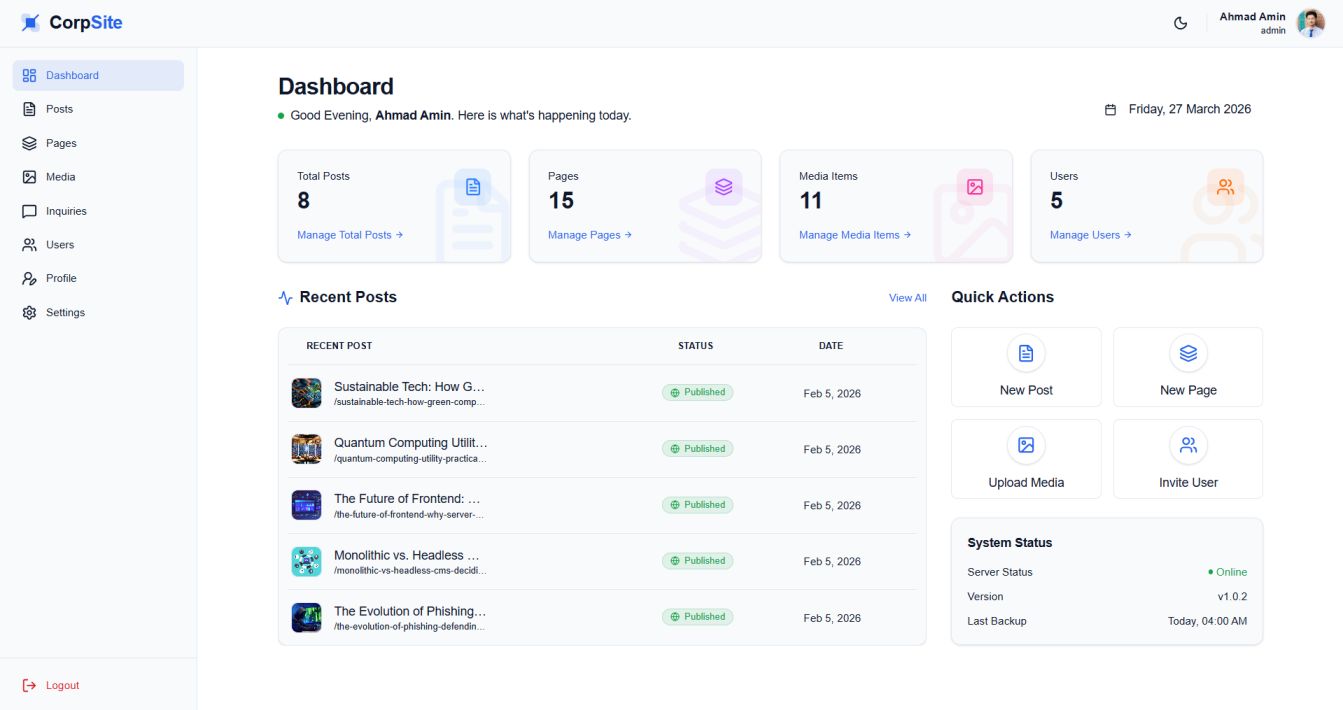Click the Invite User icon
The height and width of the screenshot is (710, 1343).
[1187, 444]
